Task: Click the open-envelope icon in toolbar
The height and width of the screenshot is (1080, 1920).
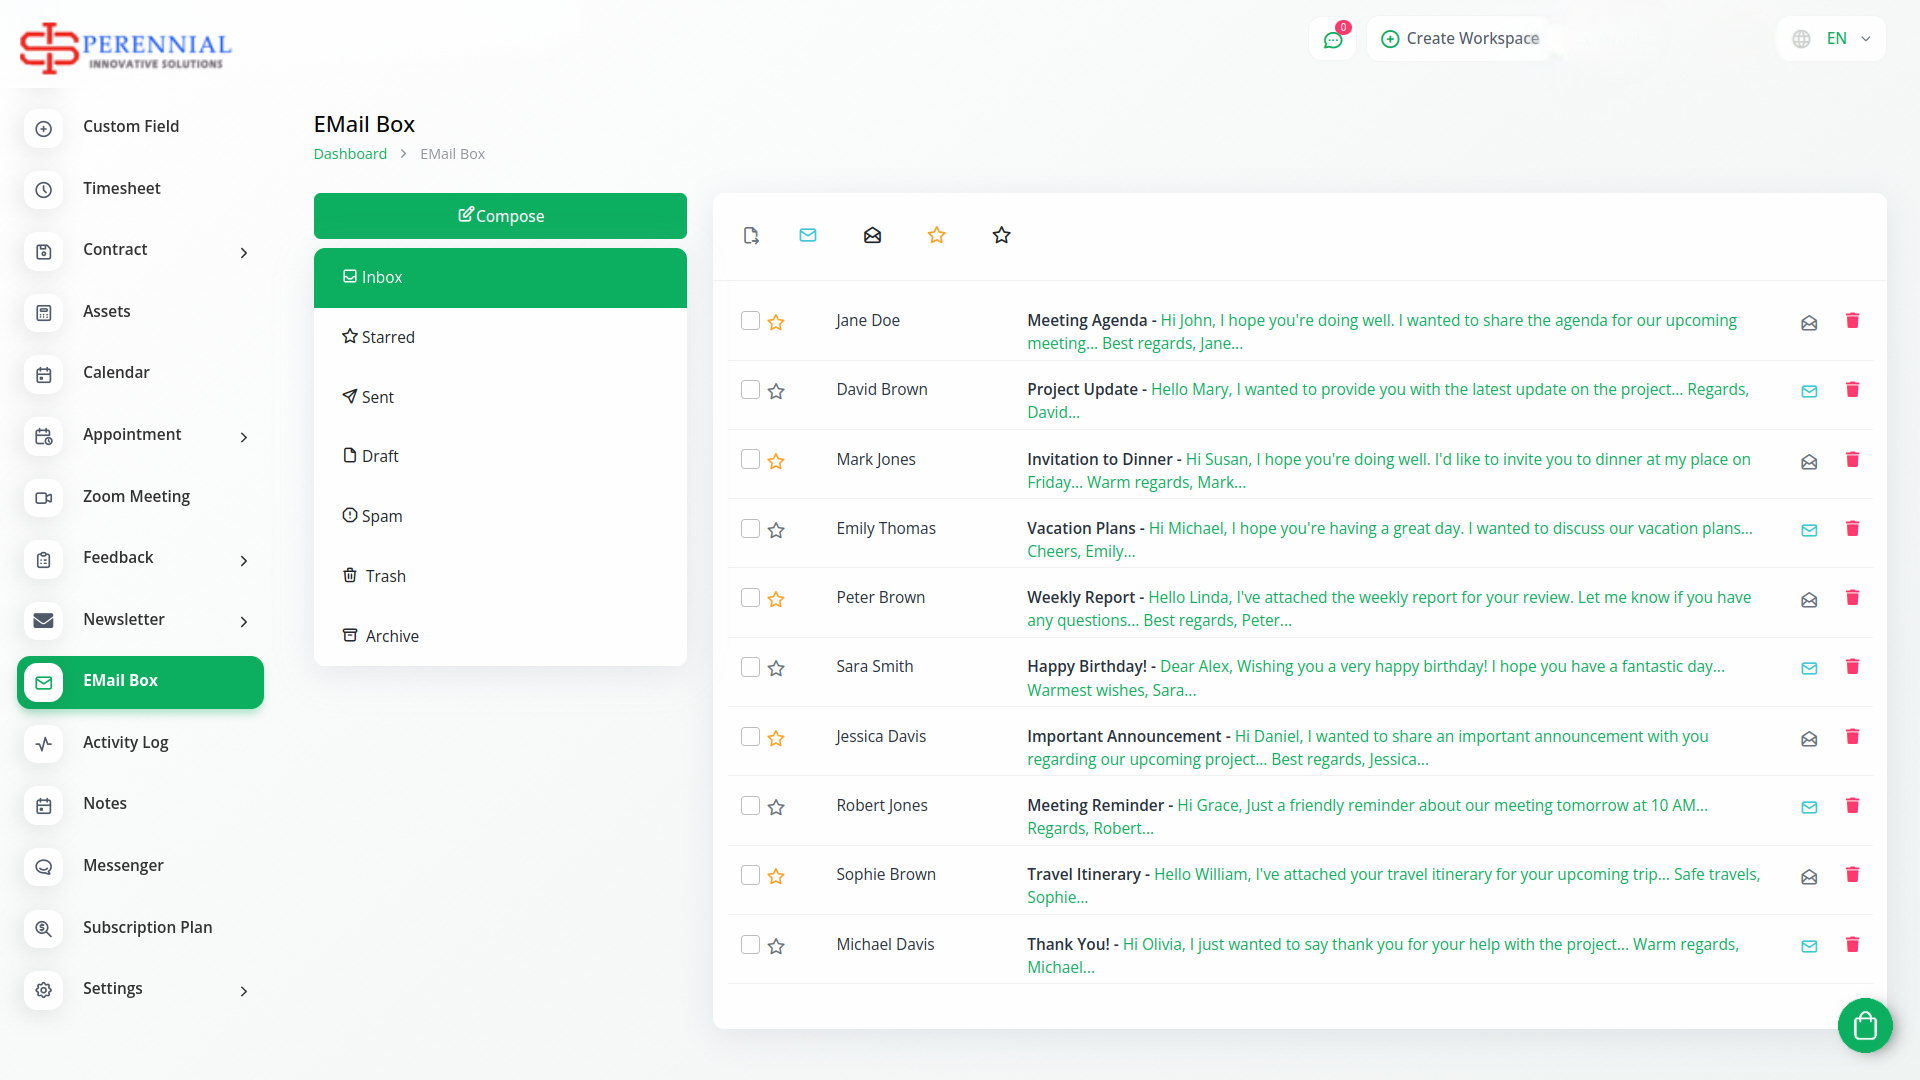Action: 872,235
